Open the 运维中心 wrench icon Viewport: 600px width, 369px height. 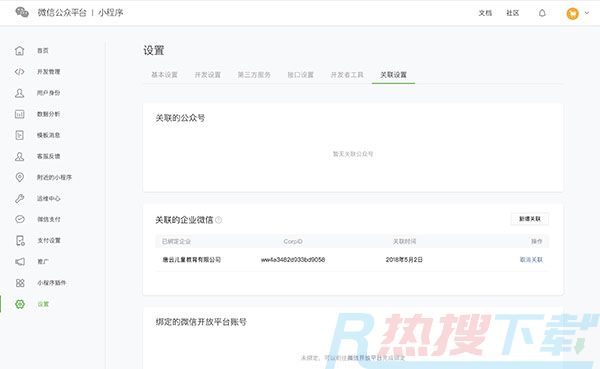pos(20,198)
